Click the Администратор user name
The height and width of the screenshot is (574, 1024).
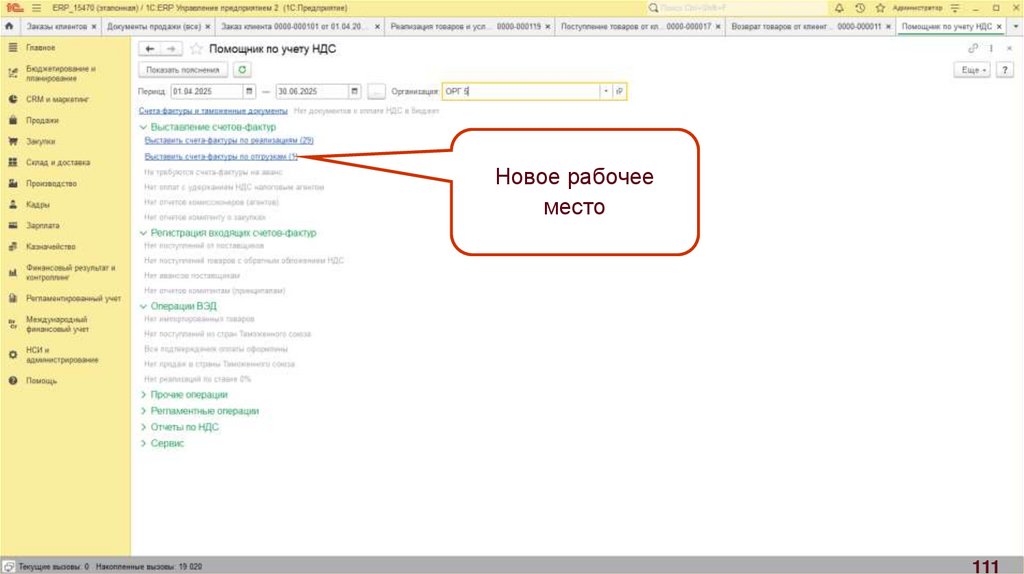coord(918,8)
